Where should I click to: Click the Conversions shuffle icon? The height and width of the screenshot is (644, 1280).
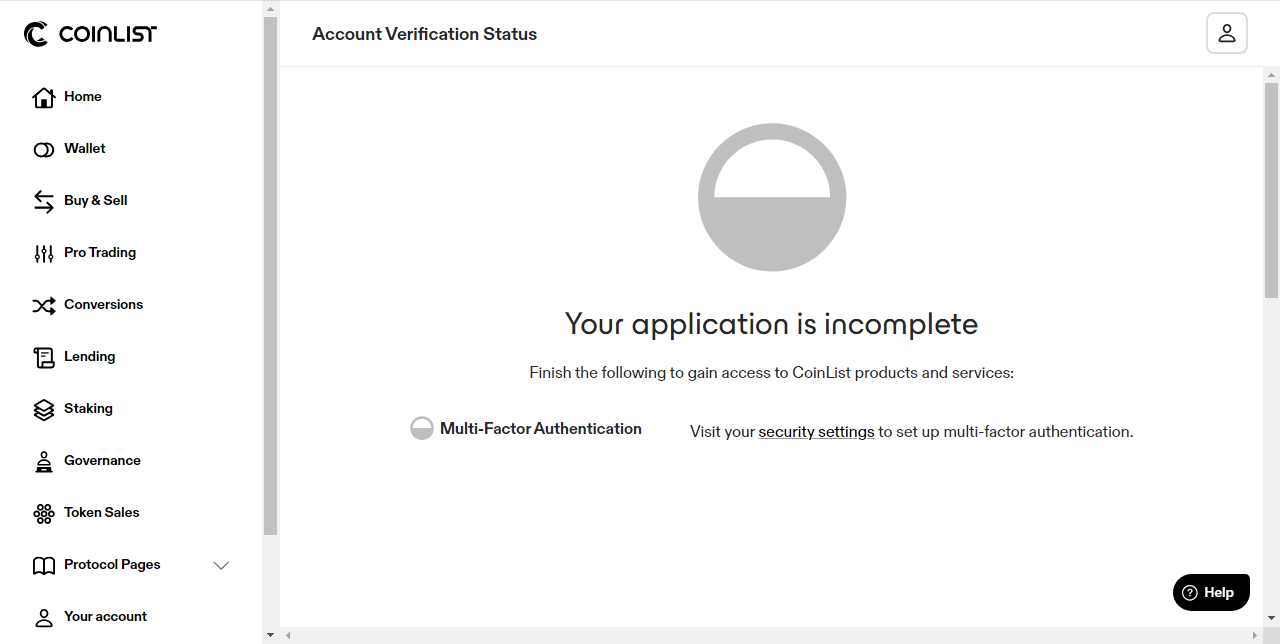(x=44, y=305)
